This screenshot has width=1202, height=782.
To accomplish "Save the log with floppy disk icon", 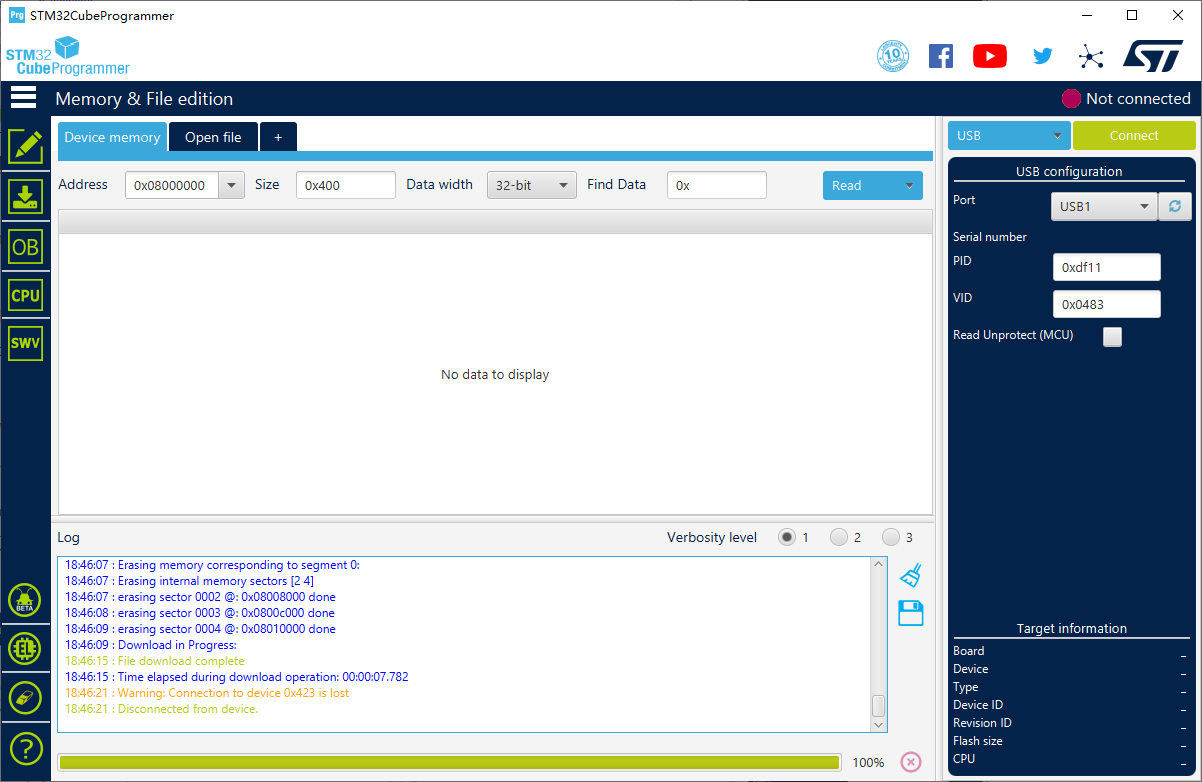I will 910,613.
